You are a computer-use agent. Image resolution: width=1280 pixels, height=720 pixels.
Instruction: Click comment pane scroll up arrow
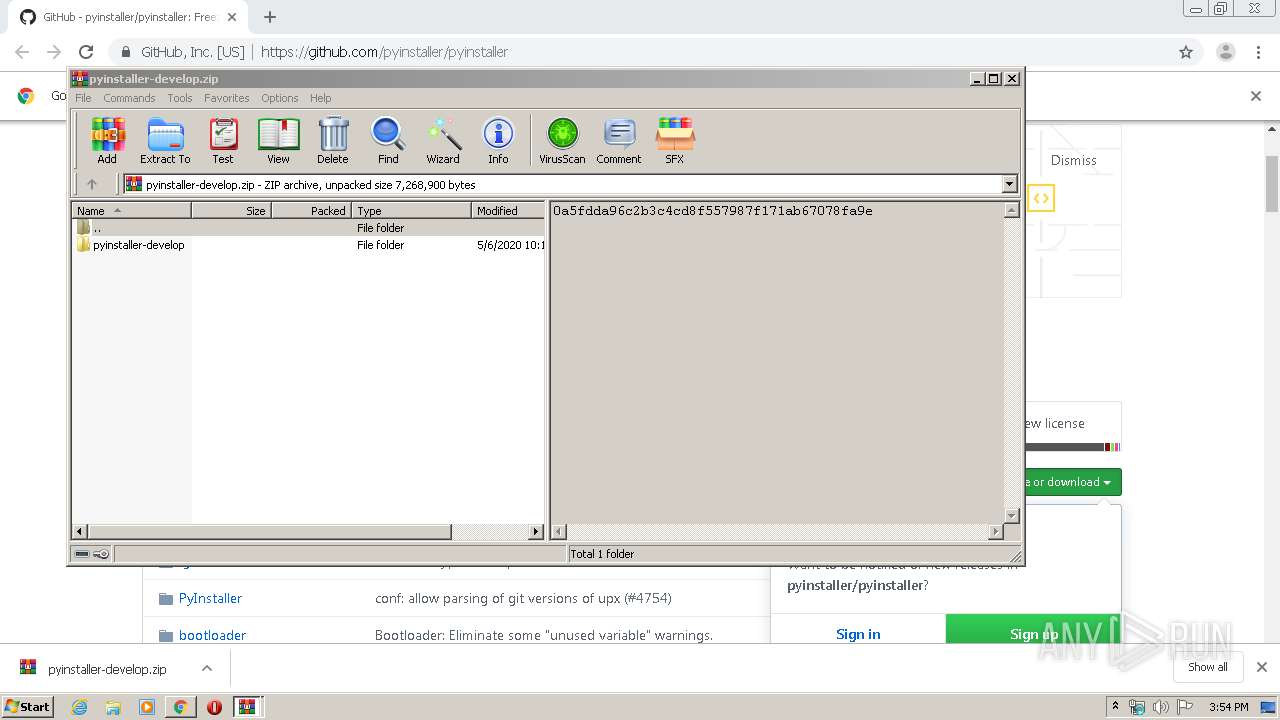[x=1011, y=210]
